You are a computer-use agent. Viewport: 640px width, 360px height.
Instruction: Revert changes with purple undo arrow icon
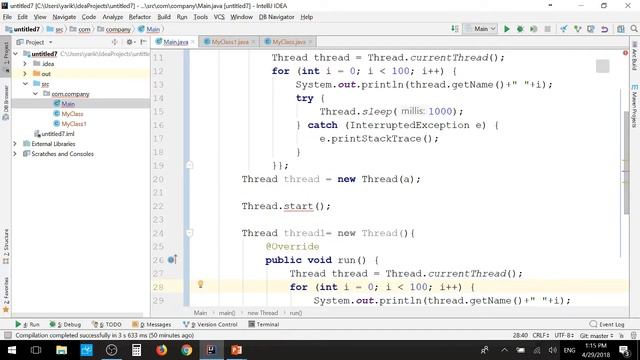click(604, 29)
